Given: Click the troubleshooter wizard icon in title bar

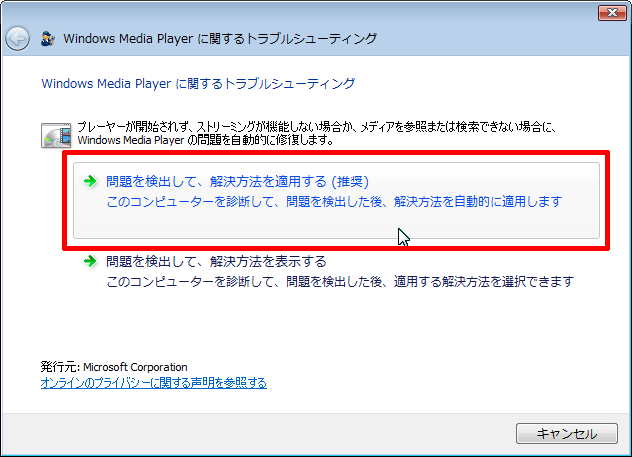Looking at the screenshot, I should coord(48,39).
